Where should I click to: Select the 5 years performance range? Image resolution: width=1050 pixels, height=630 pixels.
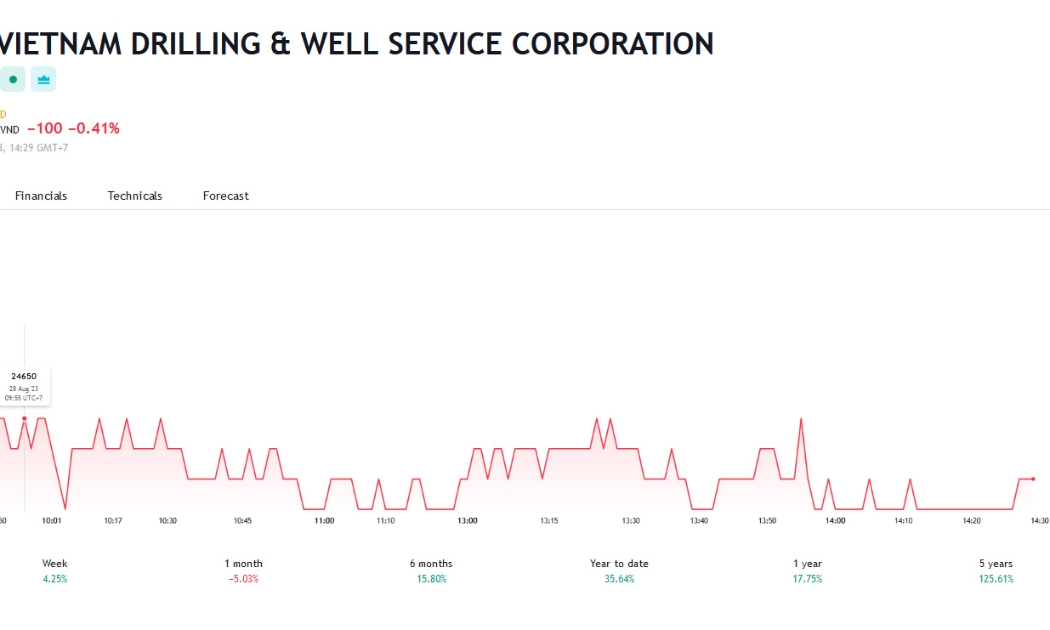(x=996, y=571)
